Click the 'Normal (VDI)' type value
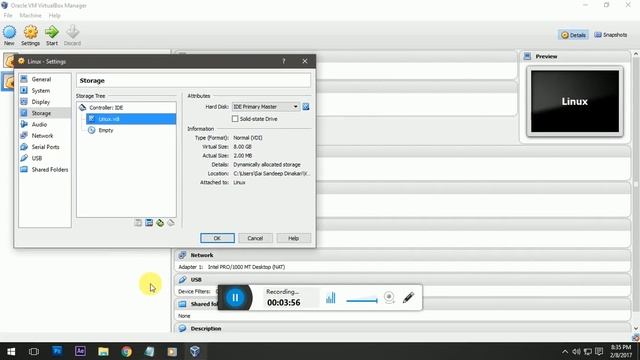This screenshot has width=640, height=360. (x=248, y=138)
